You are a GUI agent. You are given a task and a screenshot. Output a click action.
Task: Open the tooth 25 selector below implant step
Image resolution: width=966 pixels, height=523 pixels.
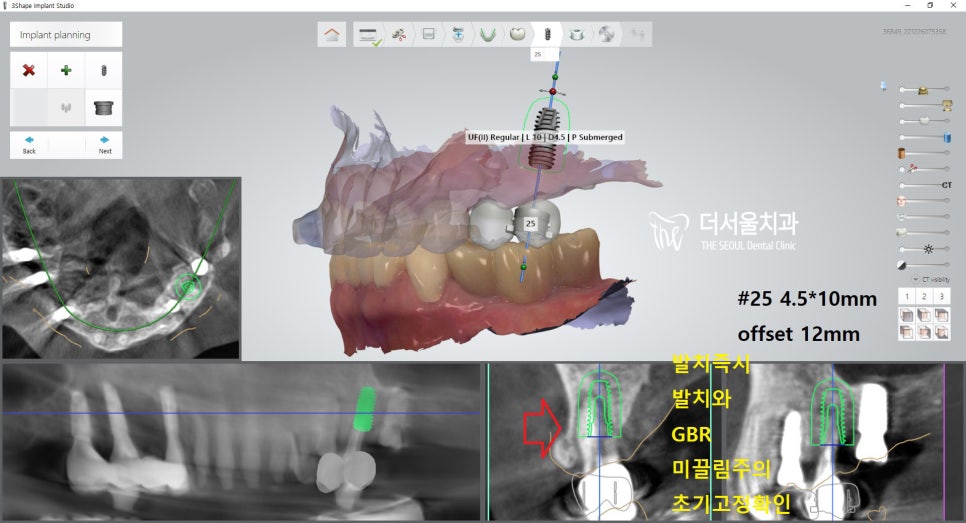538,54
